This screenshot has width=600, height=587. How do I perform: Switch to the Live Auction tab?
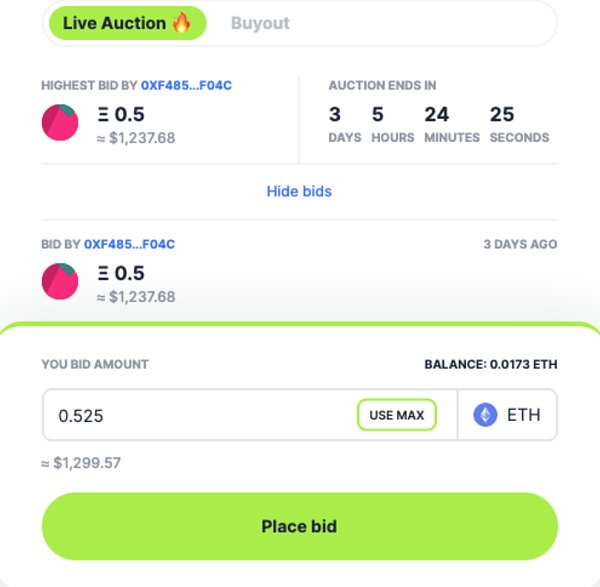point(125,23)
